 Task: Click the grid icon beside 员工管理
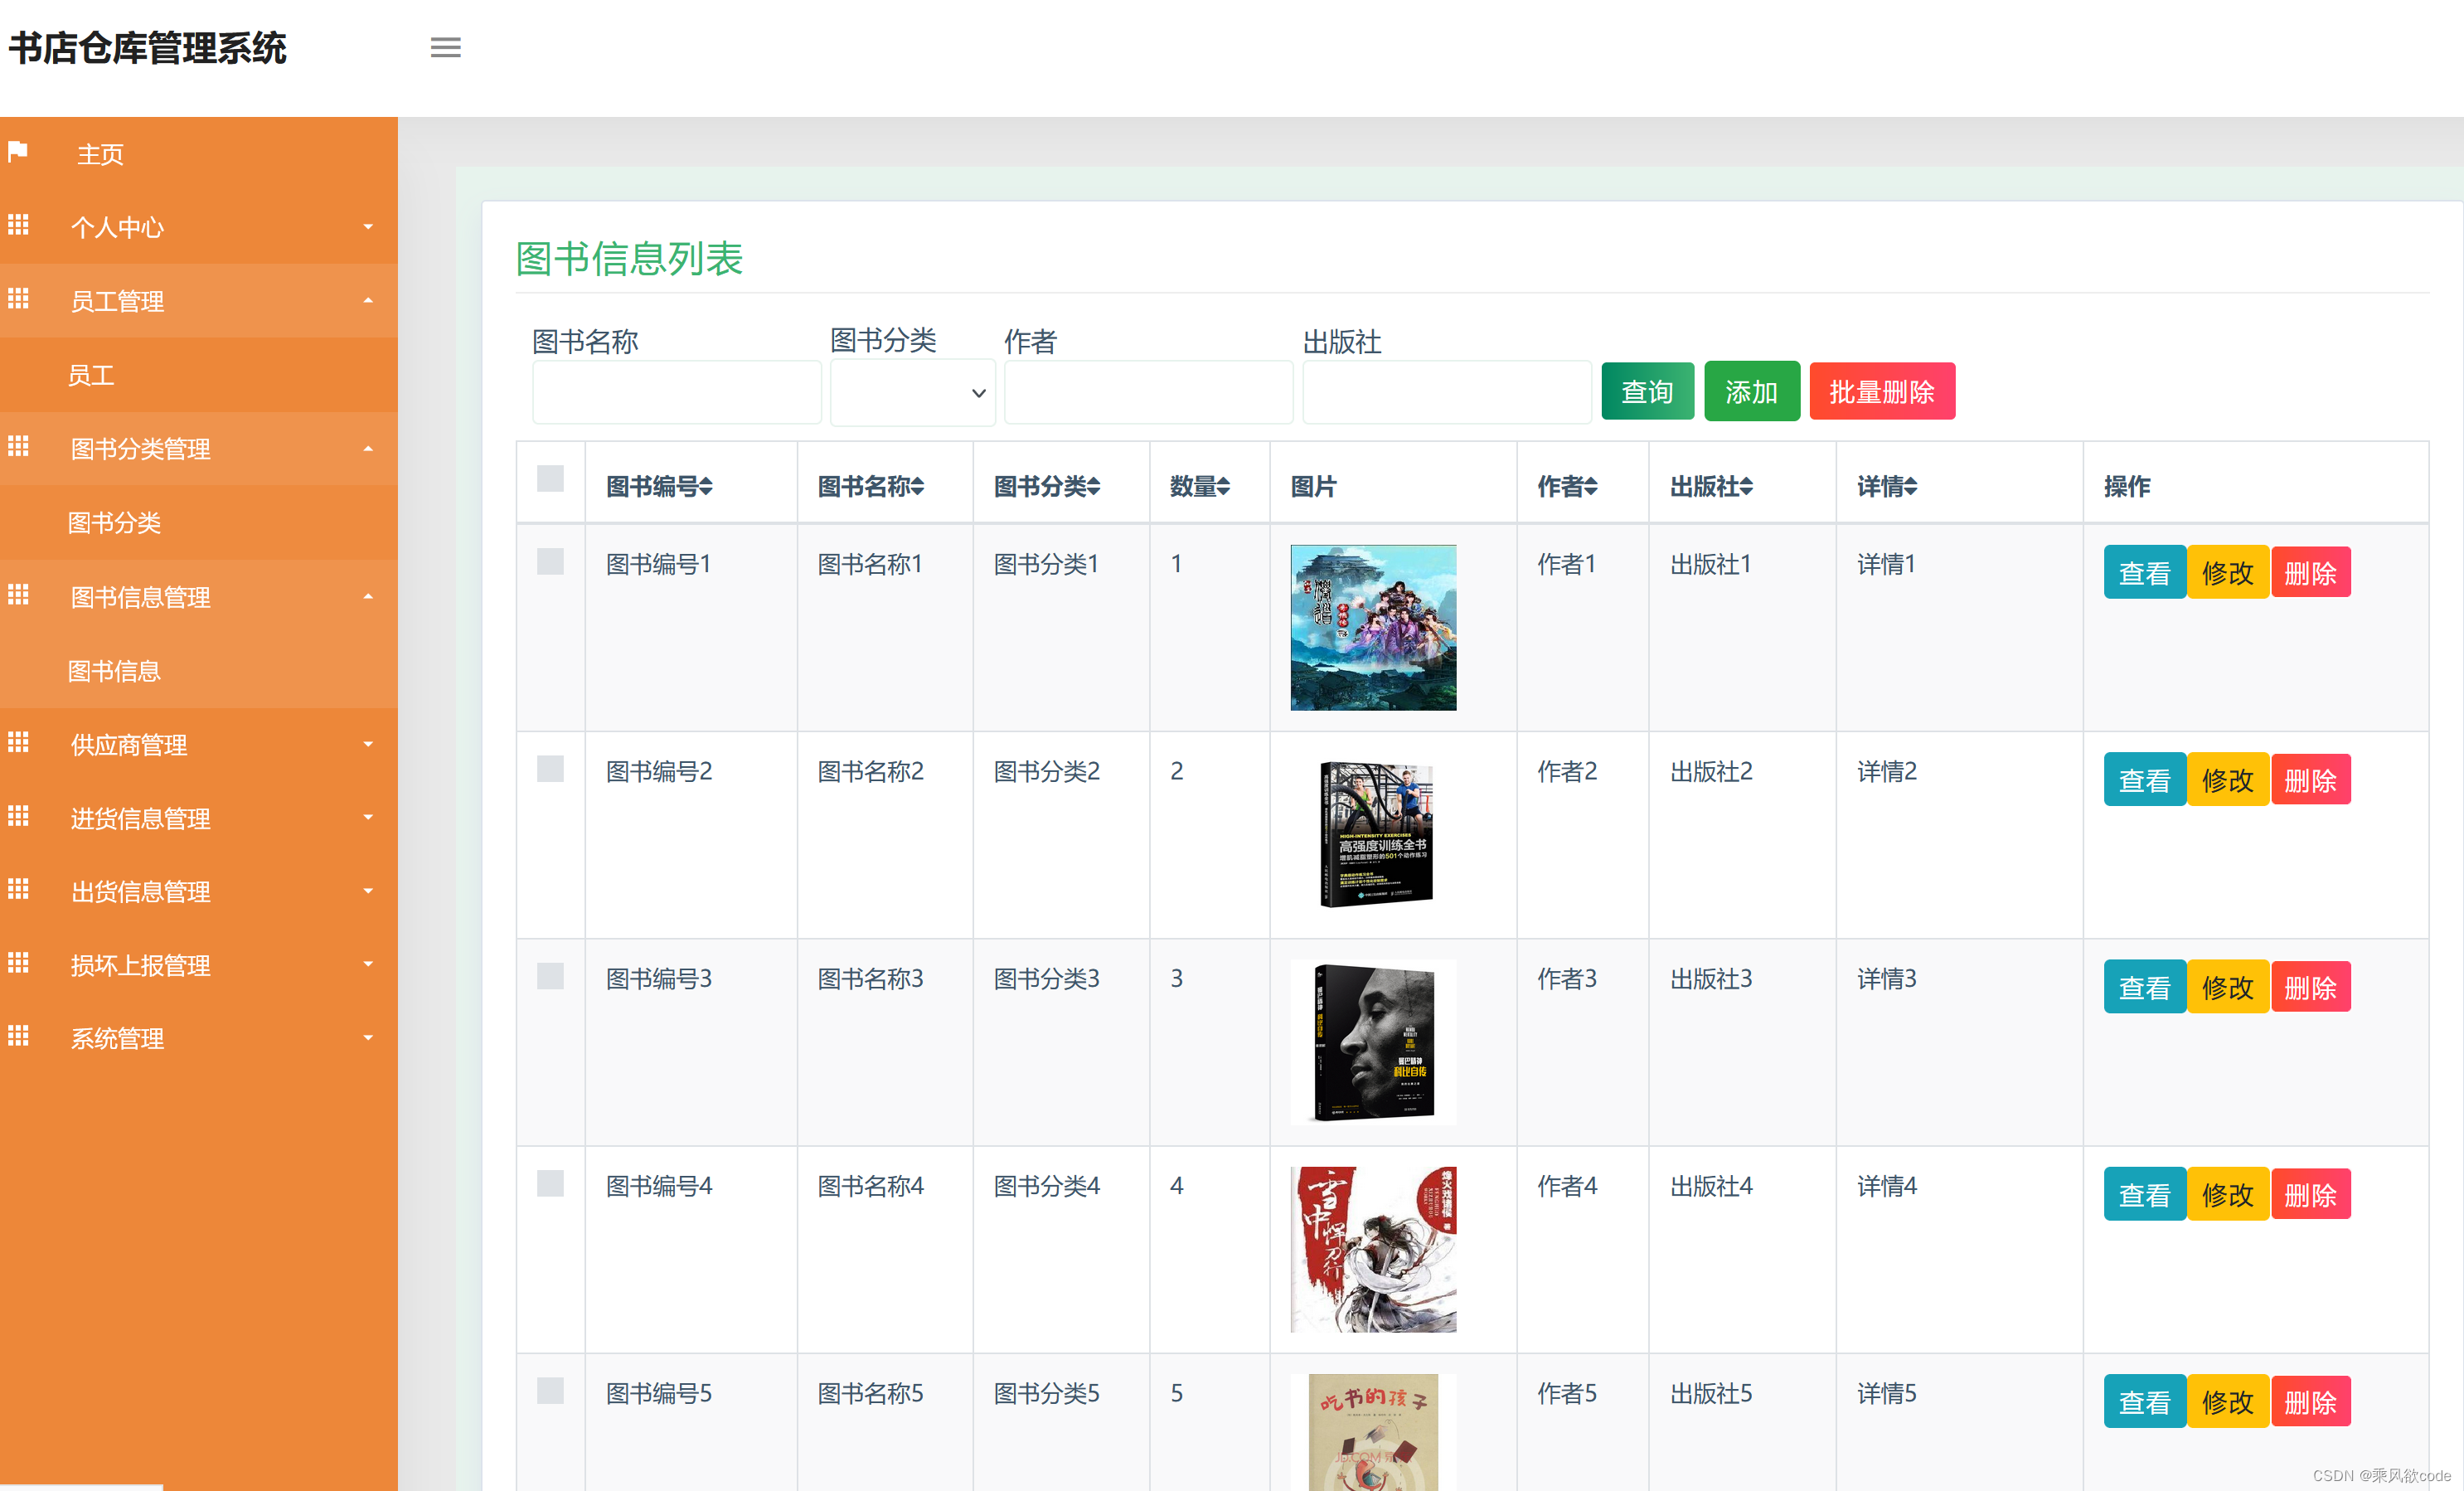[x=17, y=299]
